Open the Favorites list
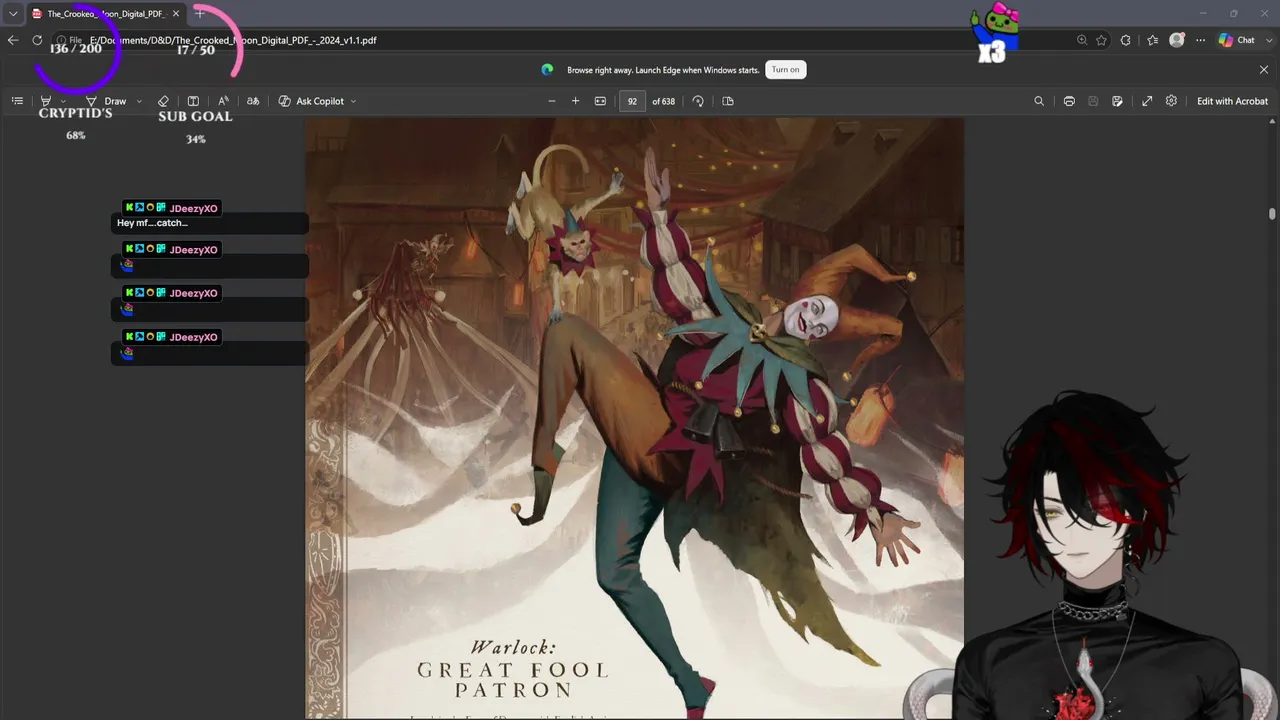Screen dimensions: 1280x720 [1152, 40]
